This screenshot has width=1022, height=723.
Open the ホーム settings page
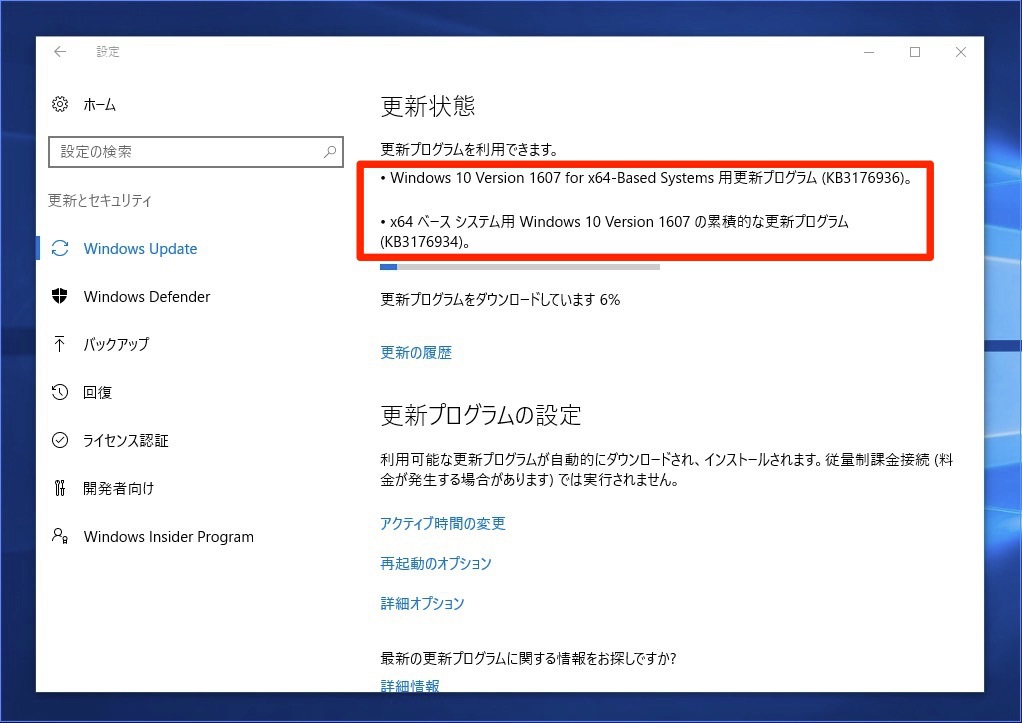[100, 105]
